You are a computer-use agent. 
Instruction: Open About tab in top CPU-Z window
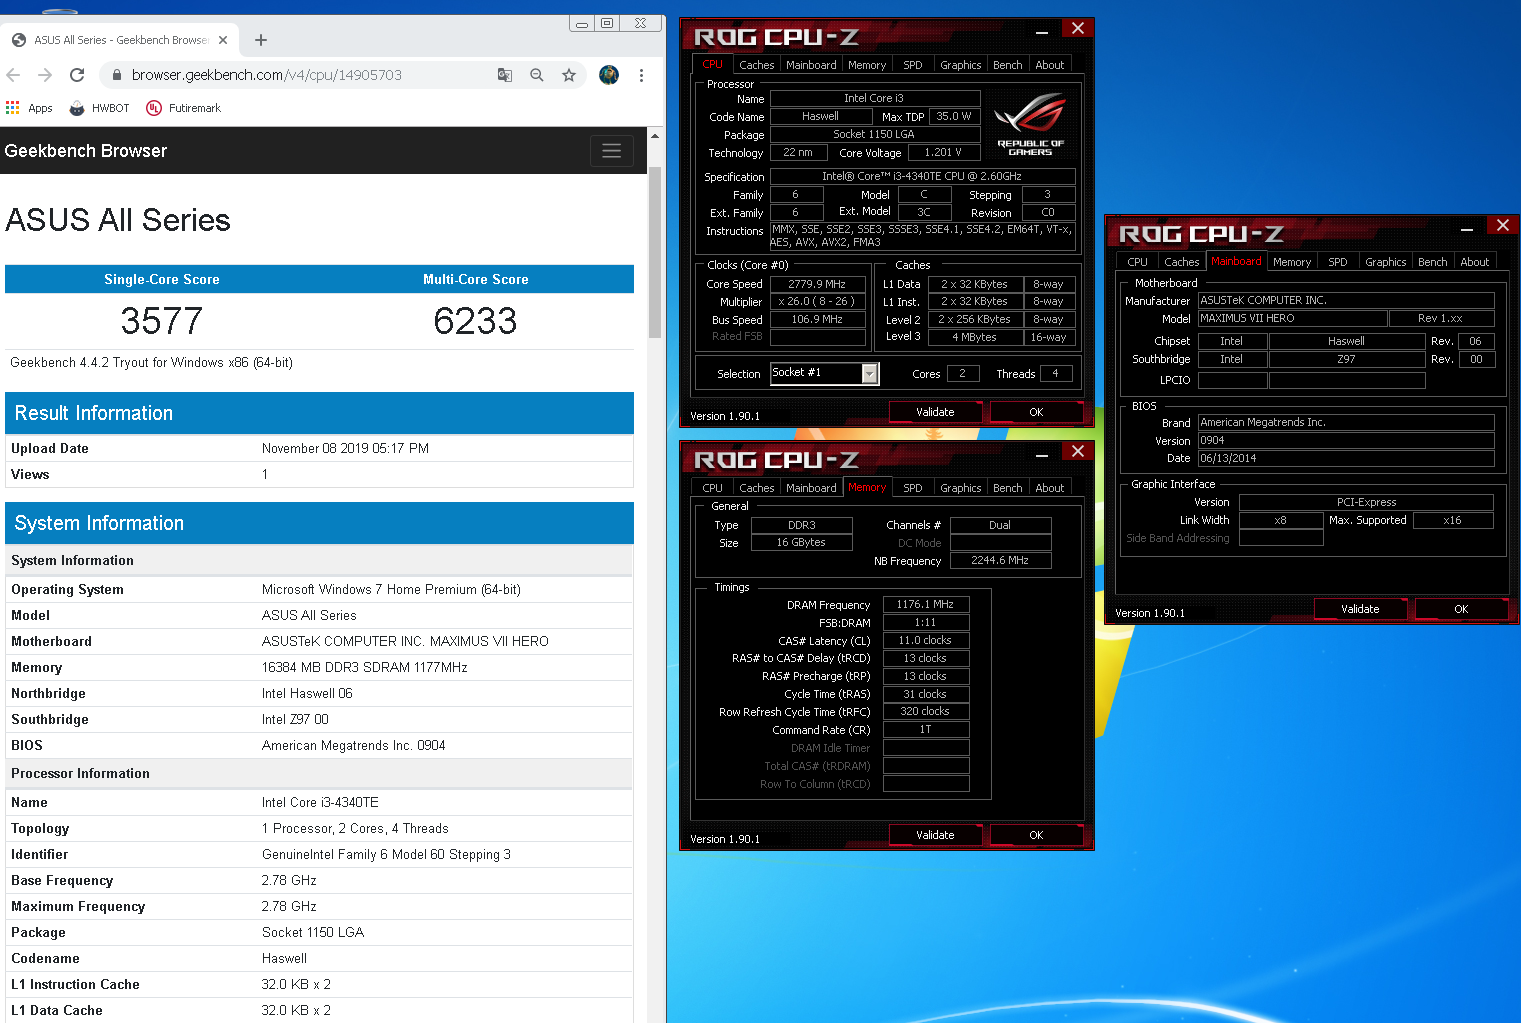point(1050,65)
